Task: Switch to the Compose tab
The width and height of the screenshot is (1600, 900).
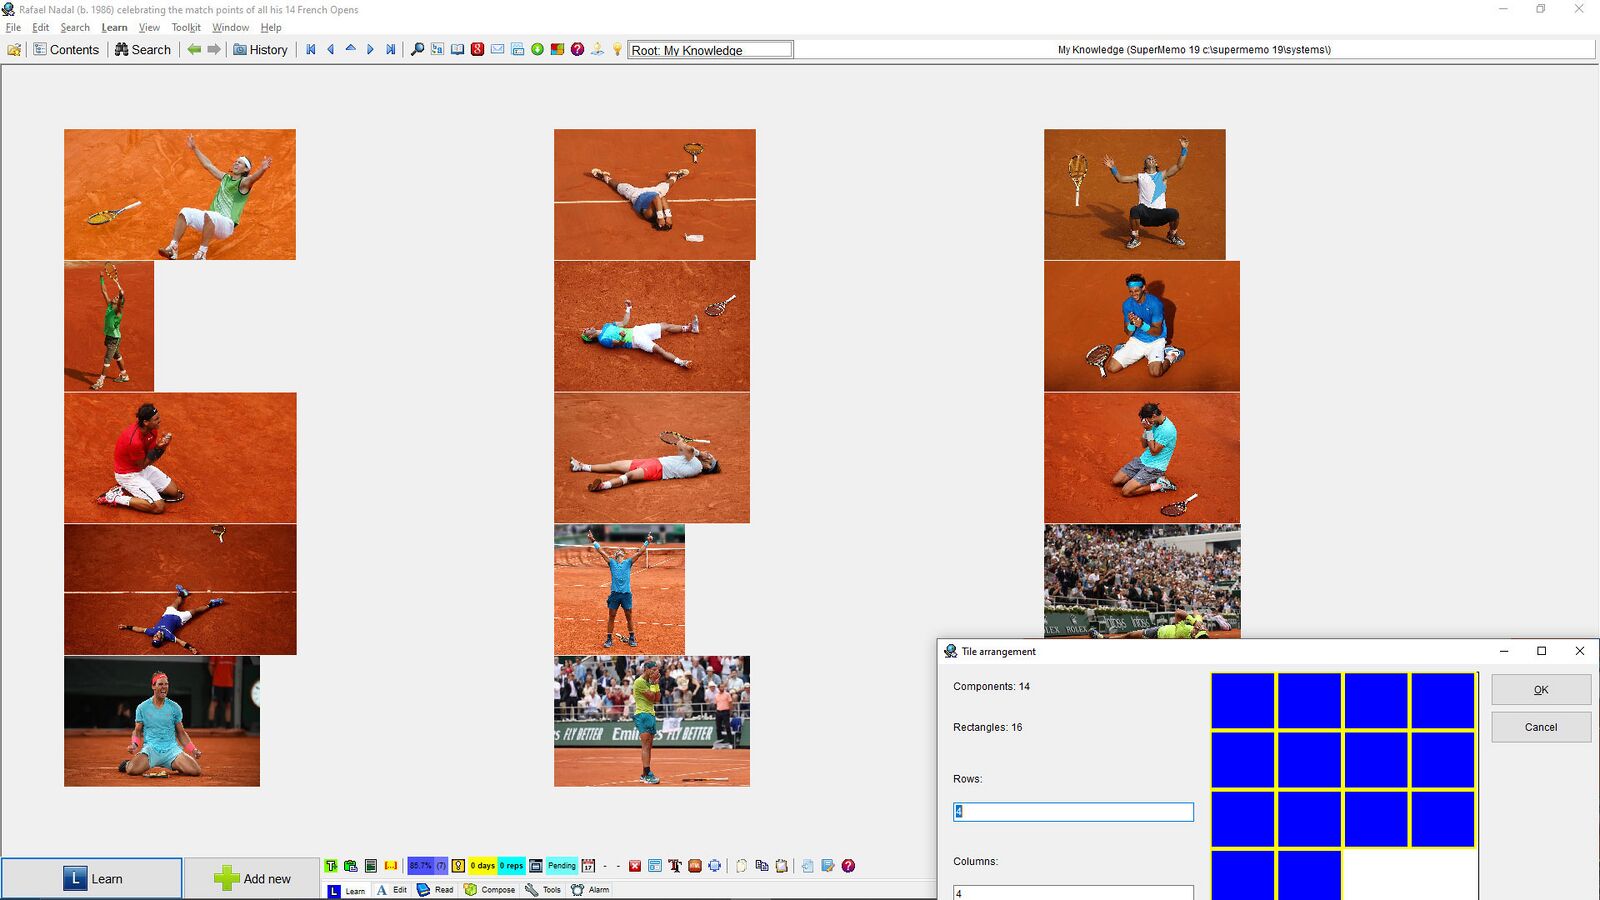Action: [x=490, y=890]
